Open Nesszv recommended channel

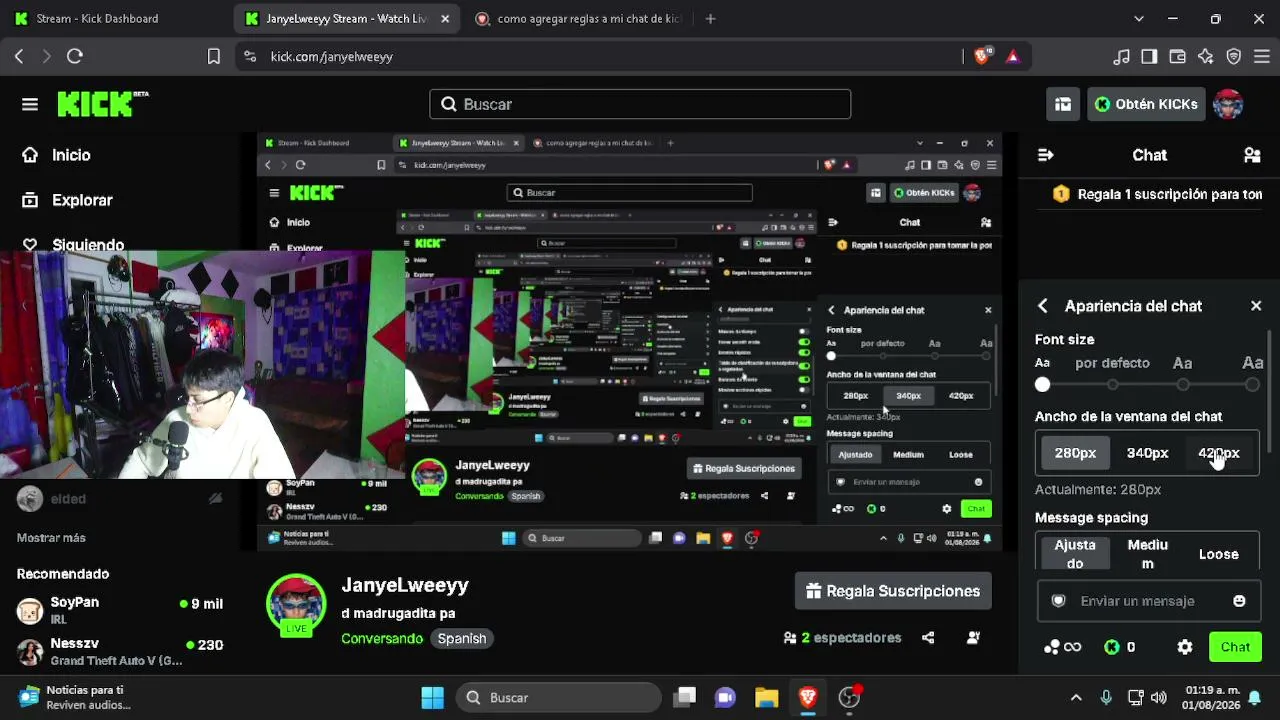[120, 652]
